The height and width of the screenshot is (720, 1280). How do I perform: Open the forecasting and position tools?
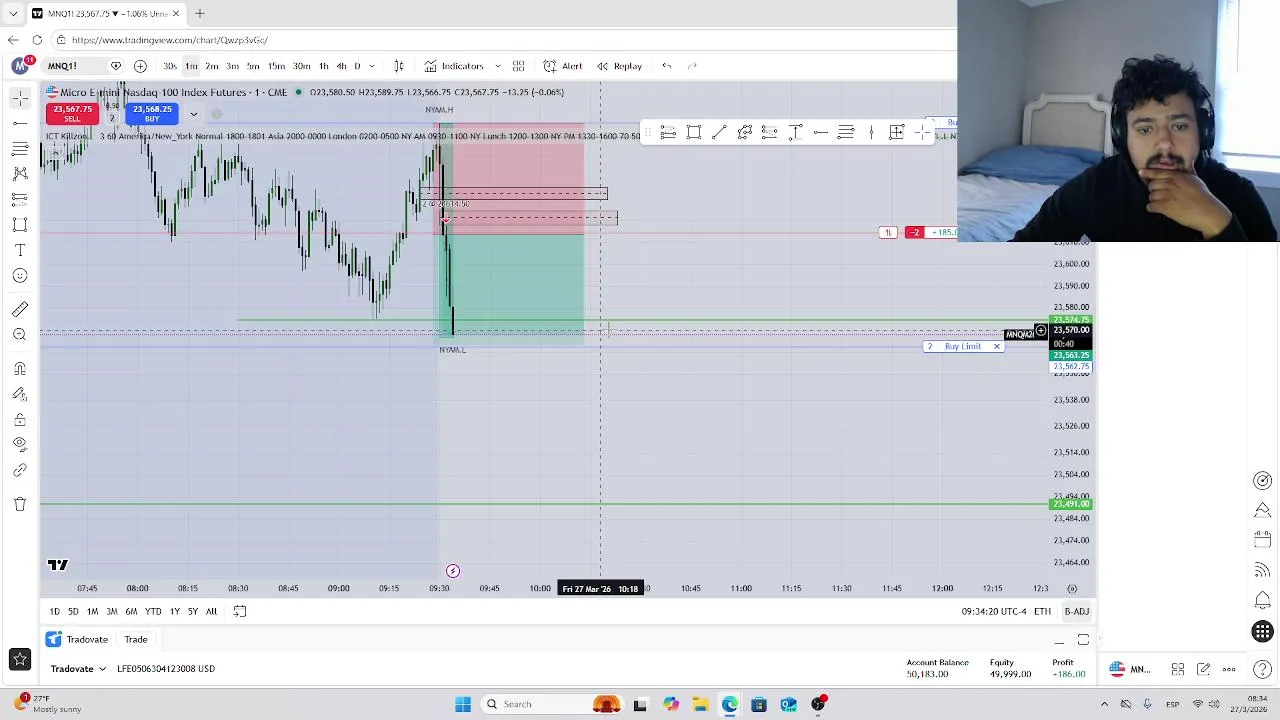click(20, 199)
